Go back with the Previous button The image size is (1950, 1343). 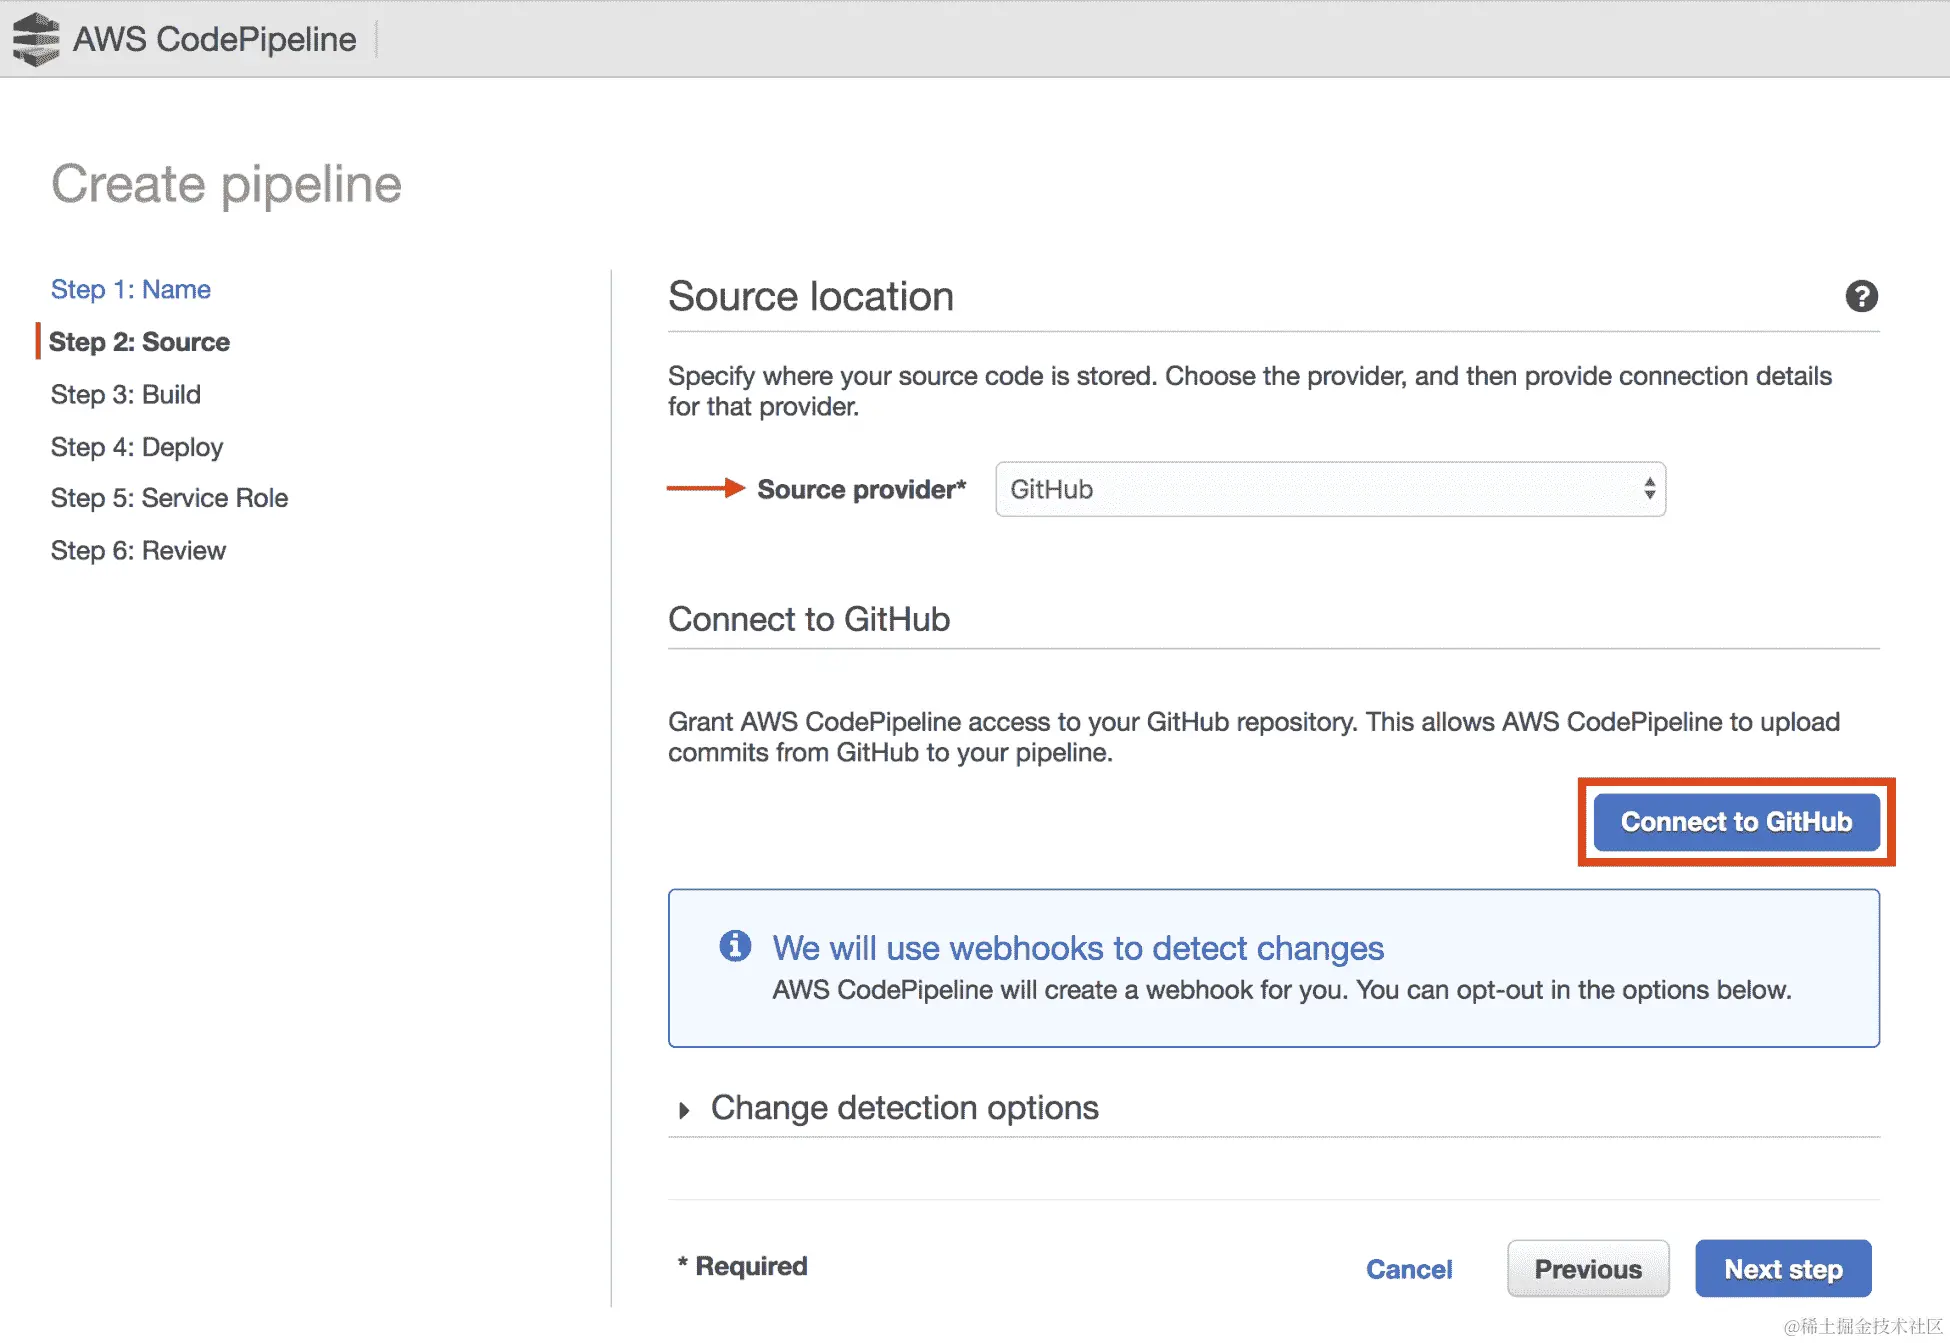point(1587,1269)
